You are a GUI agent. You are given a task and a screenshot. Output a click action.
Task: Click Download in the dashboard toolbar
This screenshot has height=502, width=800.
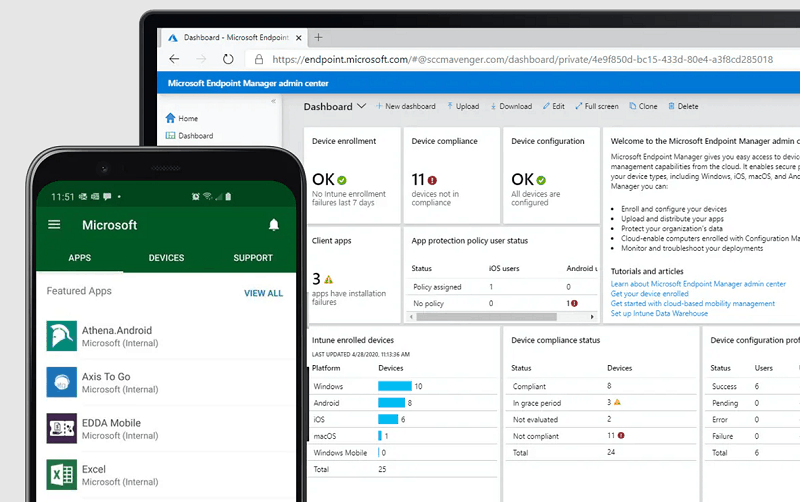pos(511,106)
